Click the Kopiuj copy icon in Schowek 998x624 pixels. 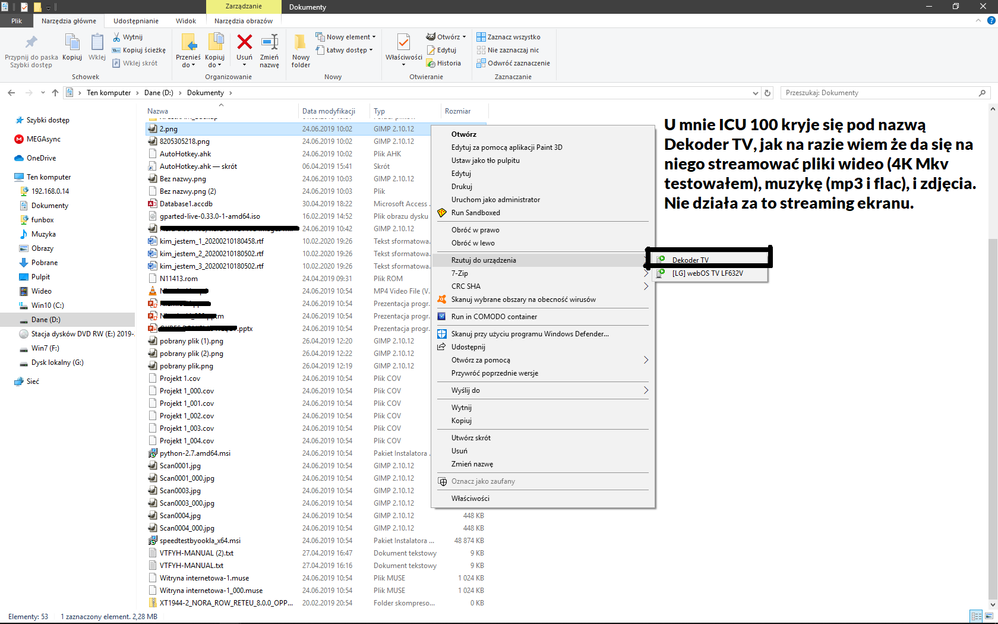point(72,42)
